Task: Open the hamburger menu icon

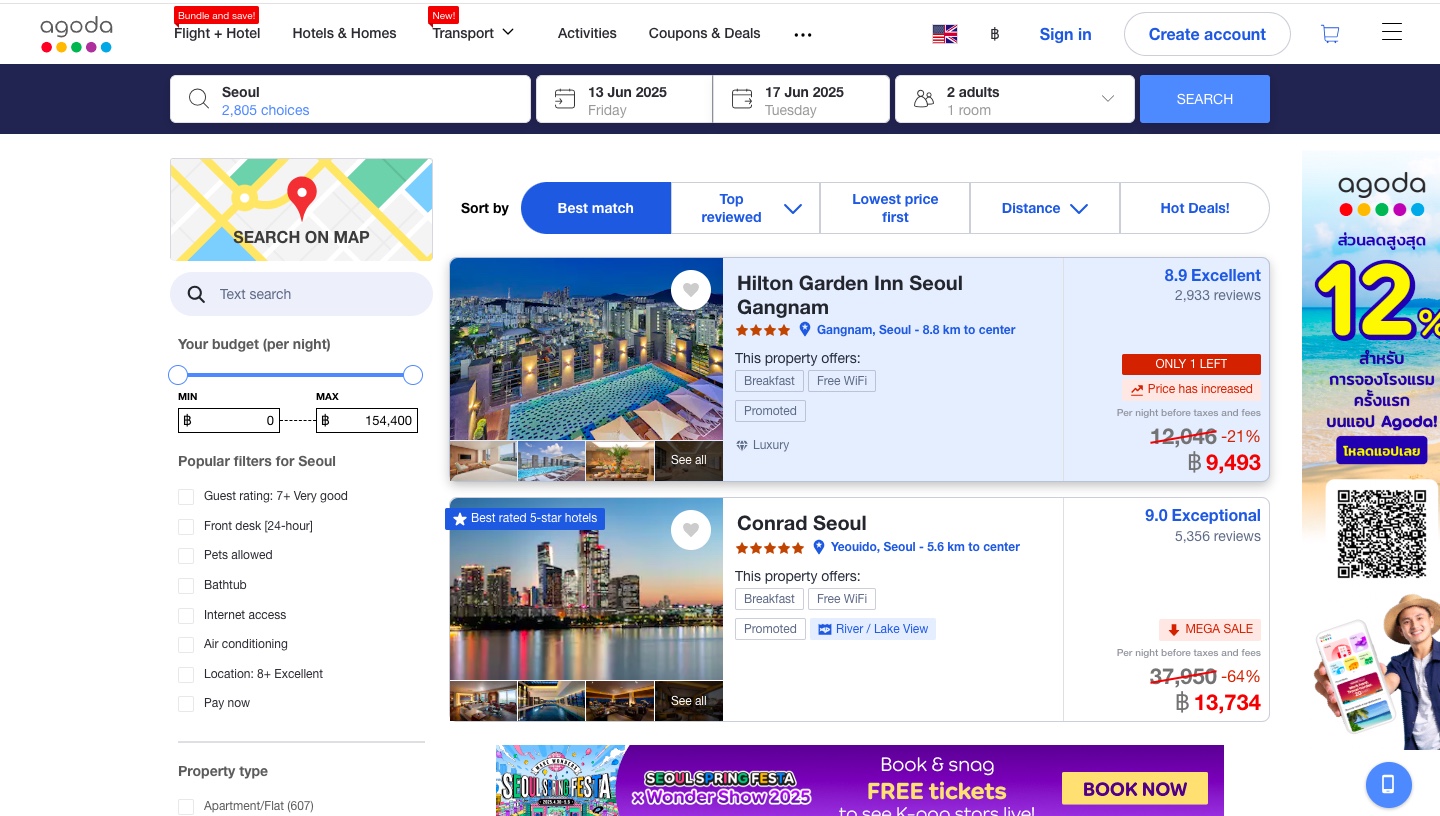Action: pyautogui.click(x=1391, y=33)
